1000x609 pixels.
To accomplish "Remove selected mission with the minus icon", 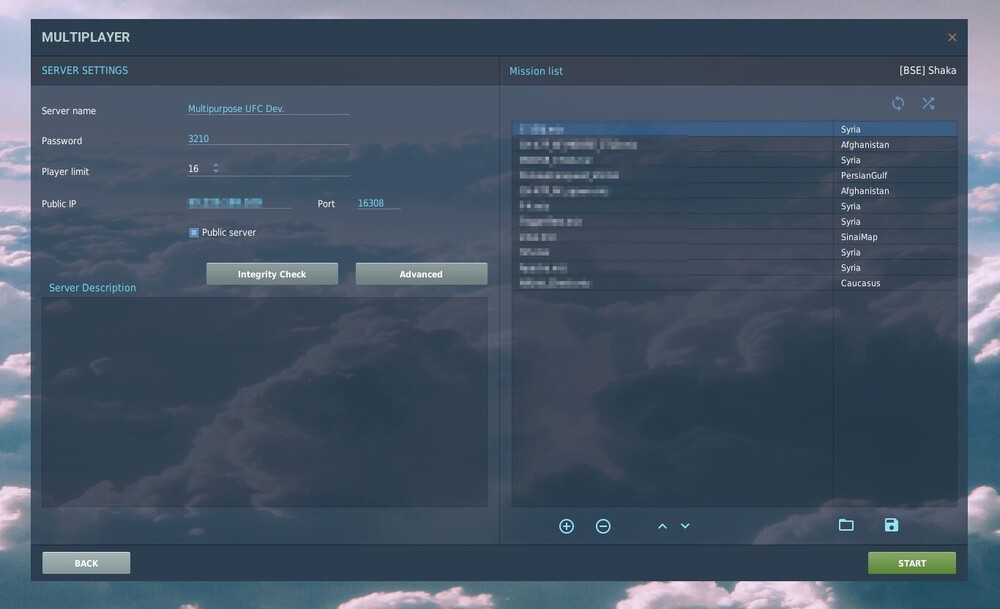I will coord(603,525).
